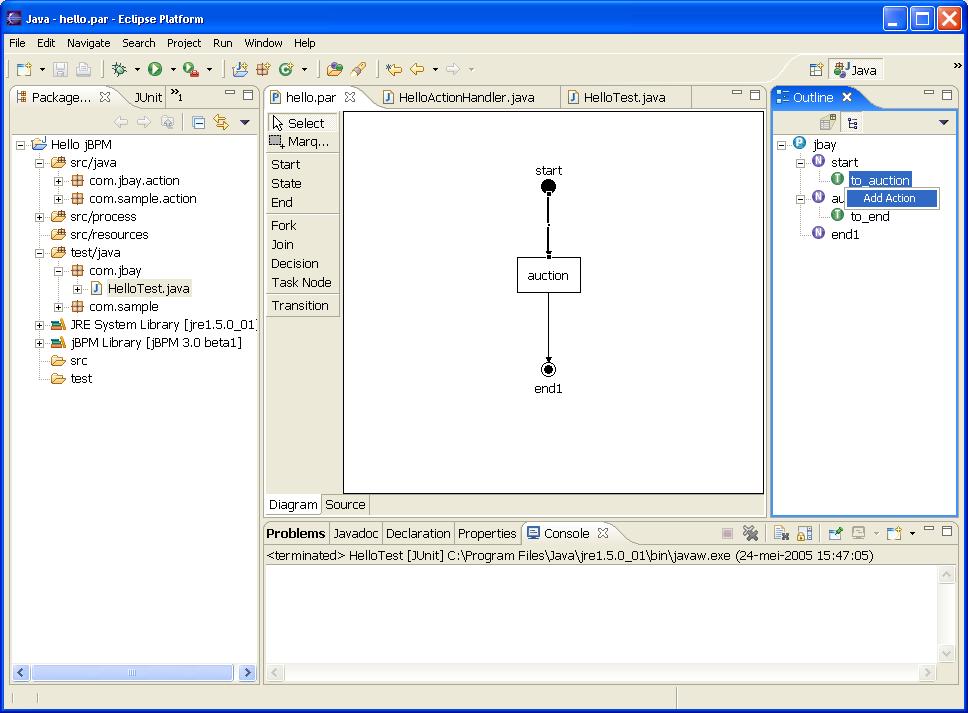Image resolution: width=968 pixels, height=713 pixels.
Task: Click the Open Perspective icon
Action: (x=816, y=70)
